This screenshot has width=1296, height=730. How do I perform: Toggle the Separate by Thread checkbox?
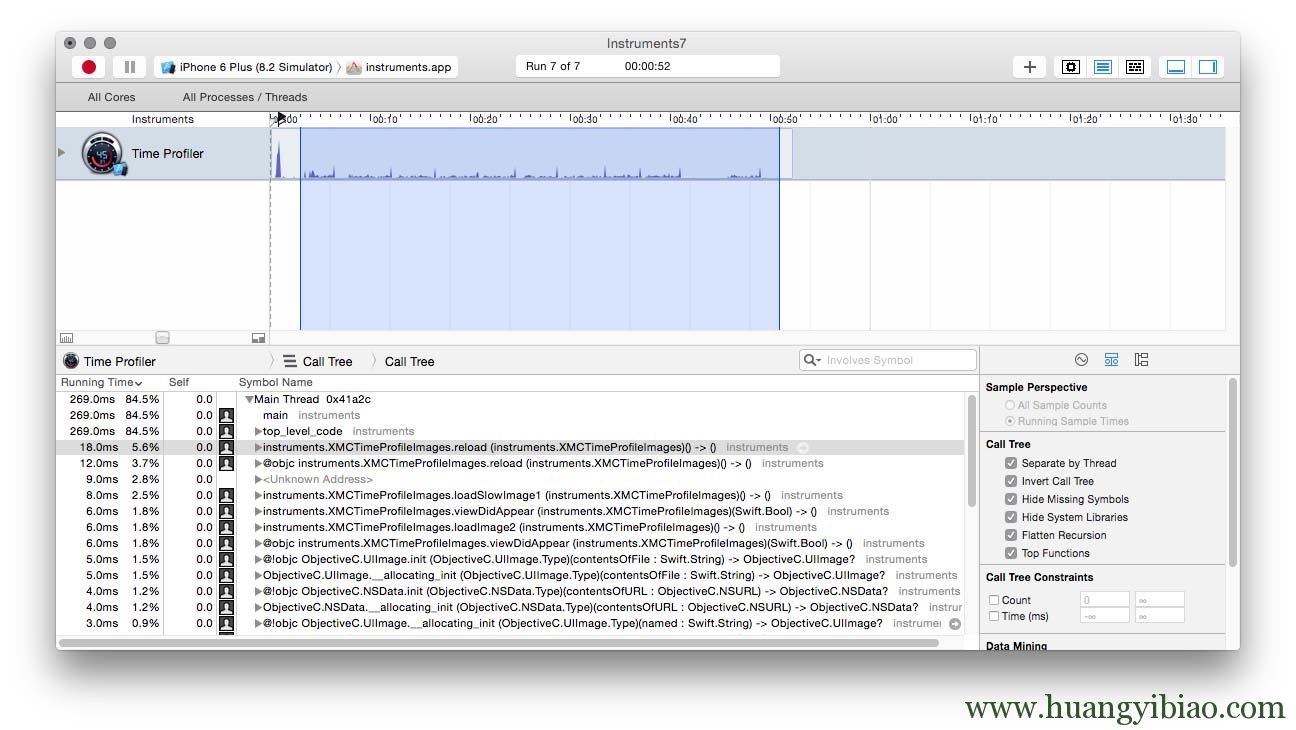pyautogui.click(x=1011, y=463)
